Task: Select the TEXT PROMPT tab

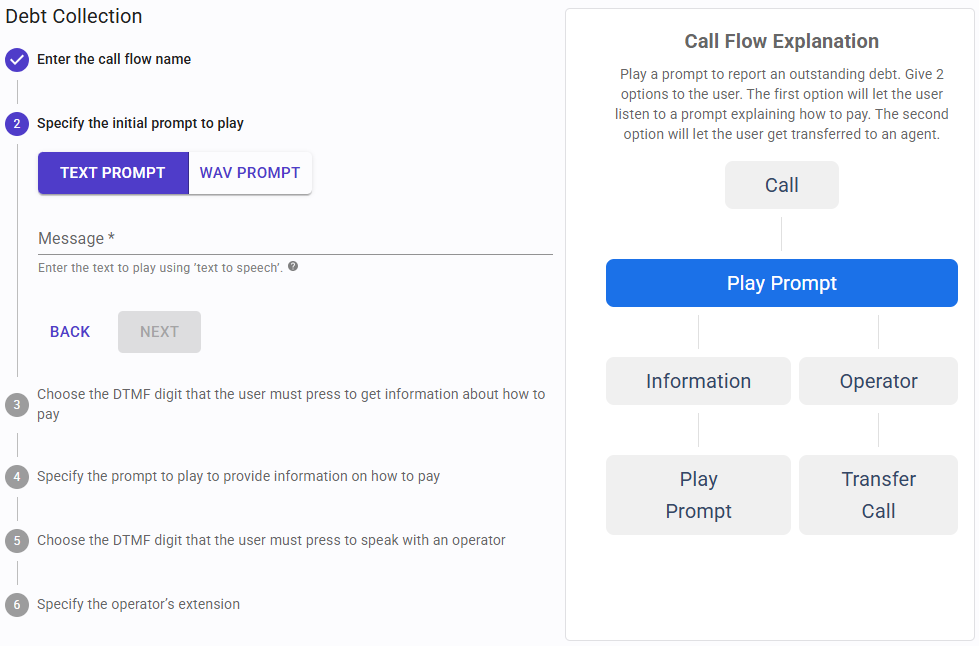Action: tap(113, 172)
